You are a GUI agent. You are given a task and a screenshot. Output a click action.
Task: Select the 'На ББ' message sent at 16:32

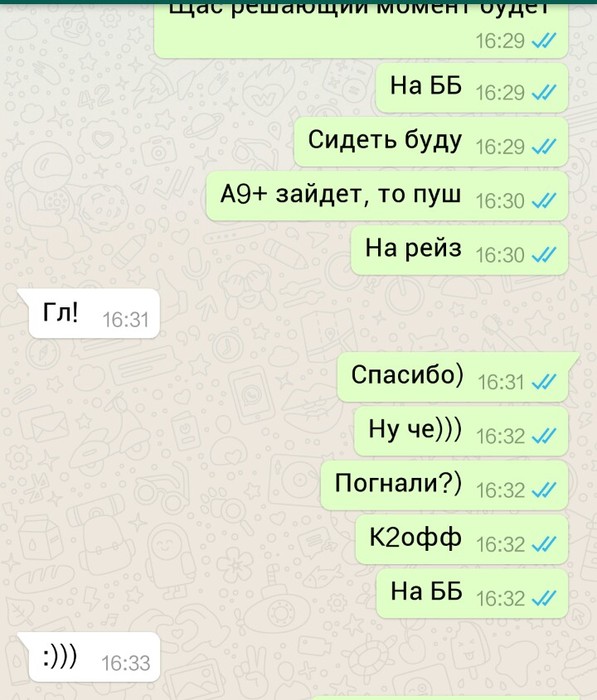(x=472, y=594)
